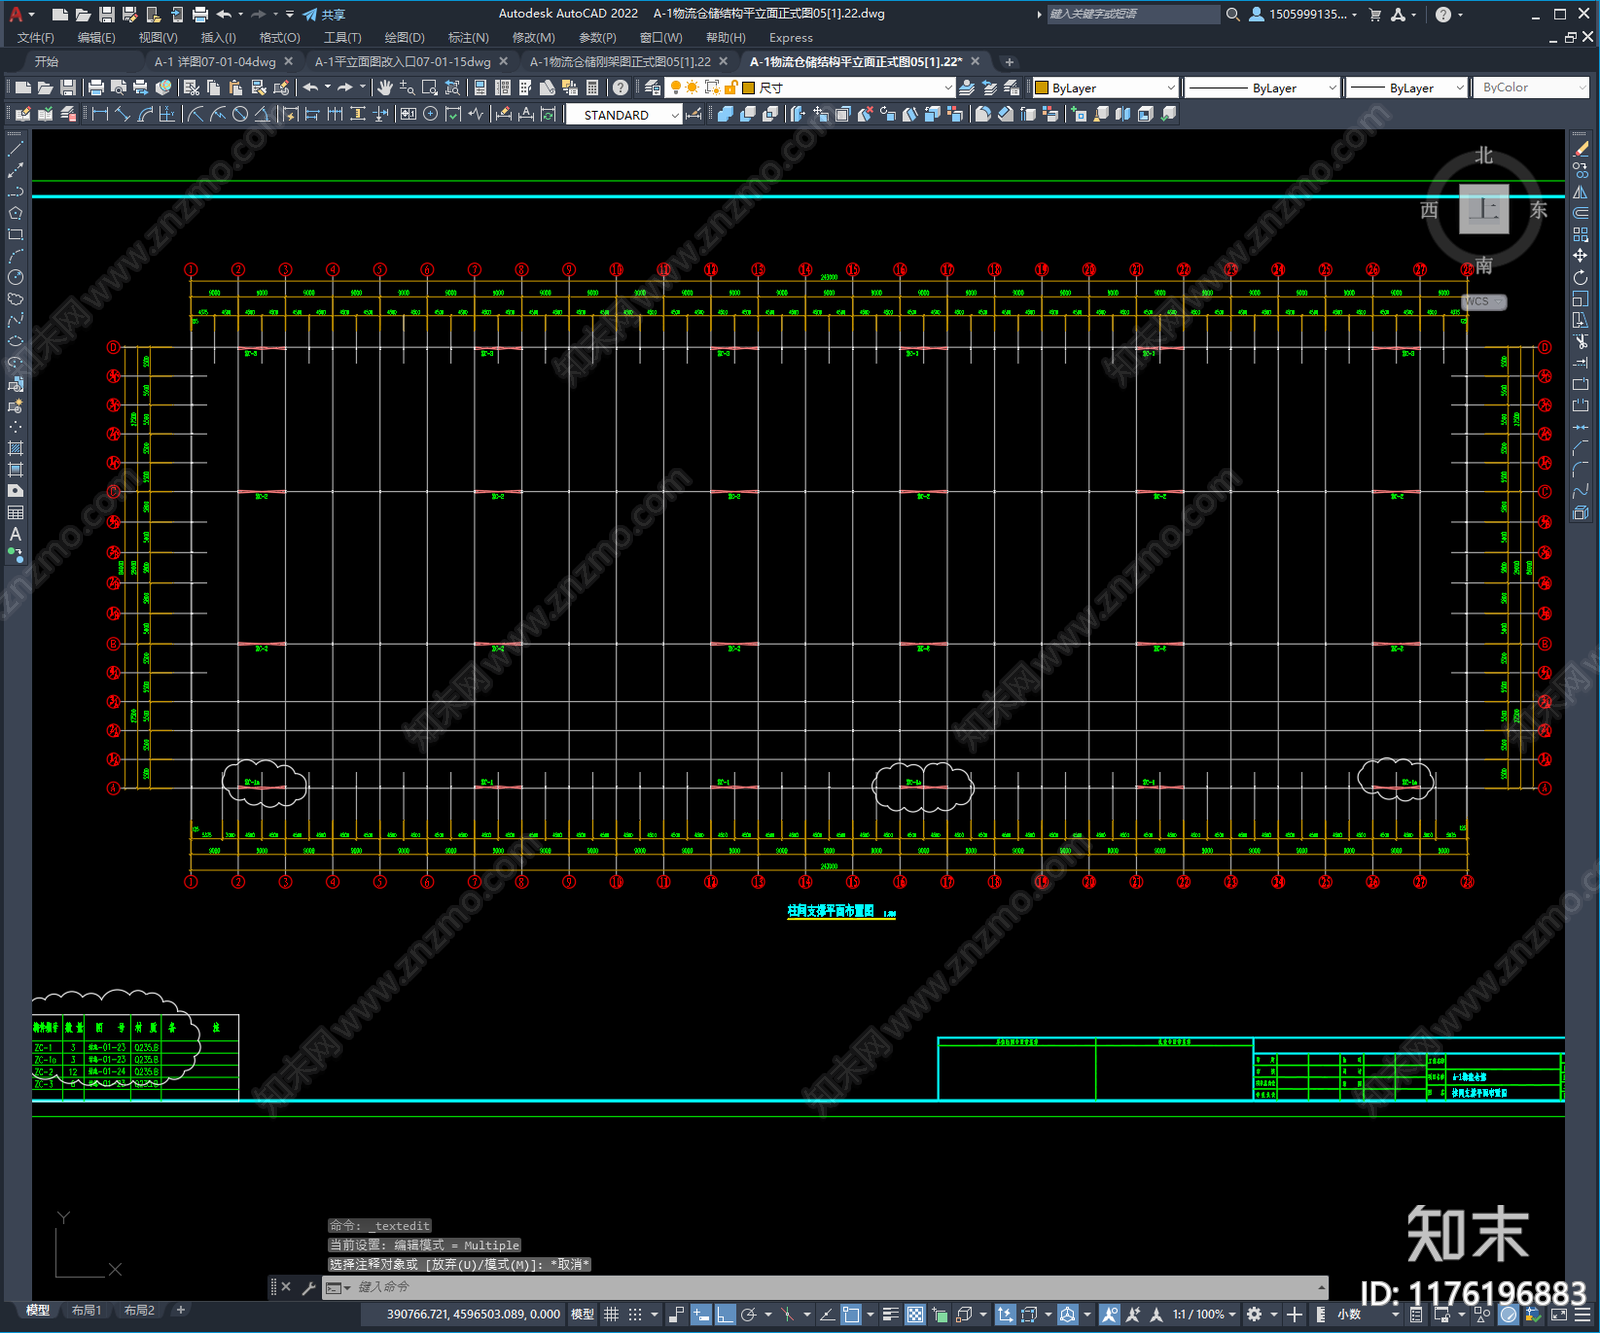The height and width of the screenshot is (1333, 1600).
Task: Toggle Dynamic Input in status bar
Action: tap(702, 1314)
